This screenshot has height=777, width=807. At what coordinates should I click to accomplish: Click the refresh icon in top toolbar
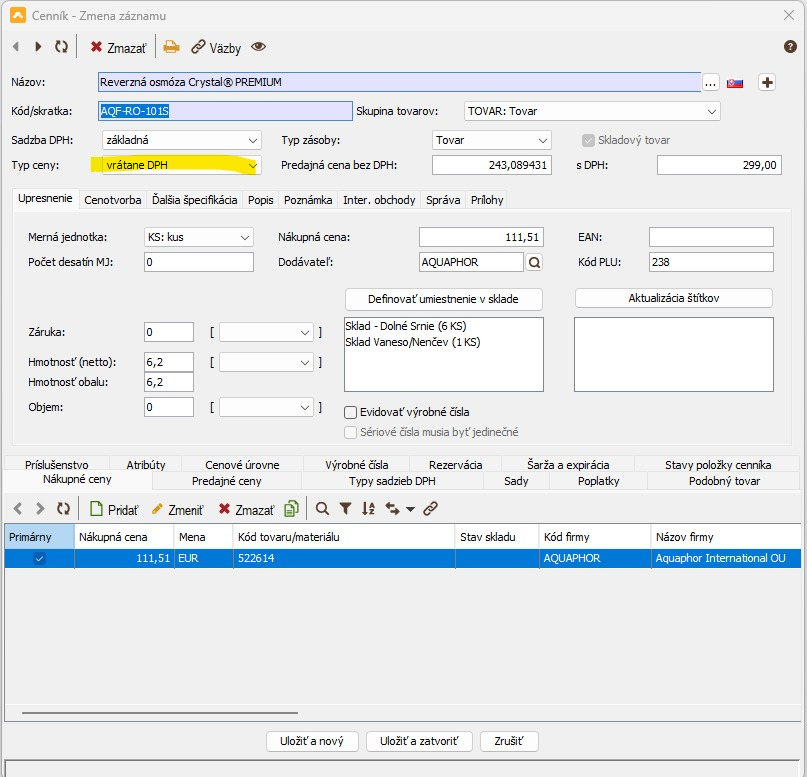(x=62, y=47)
